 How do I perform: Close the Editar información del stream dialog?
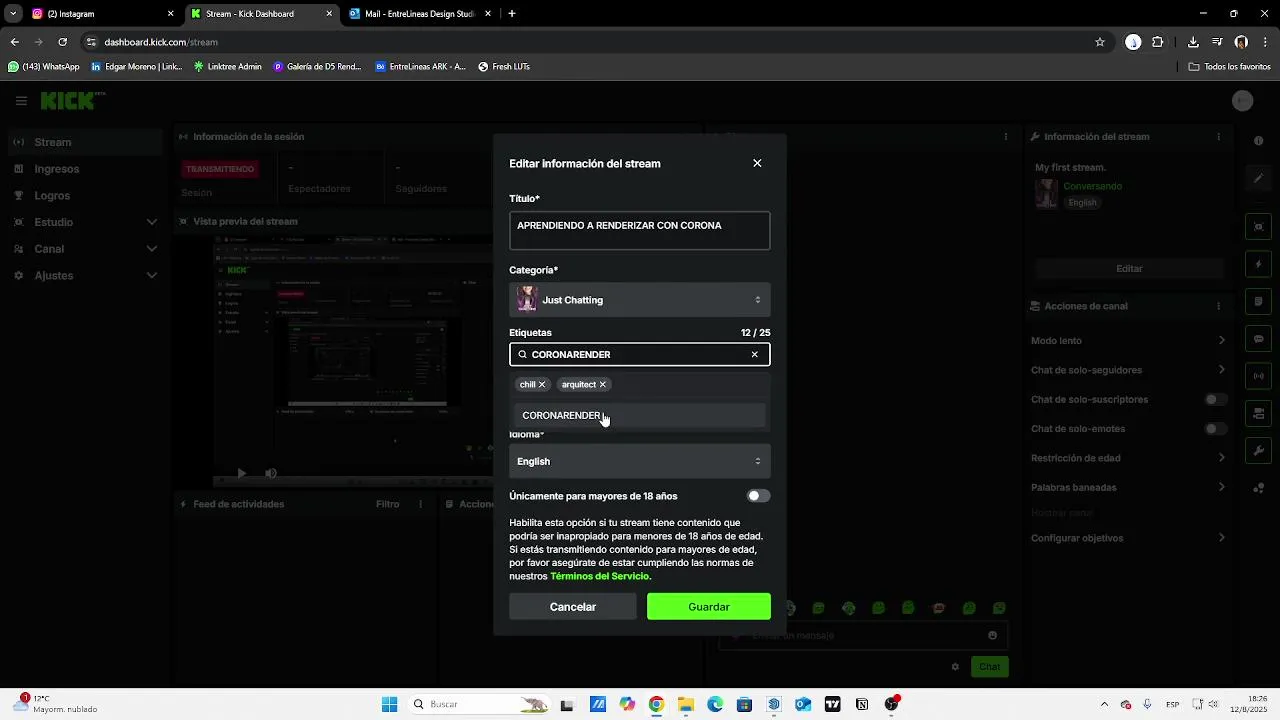click(757, 163)
